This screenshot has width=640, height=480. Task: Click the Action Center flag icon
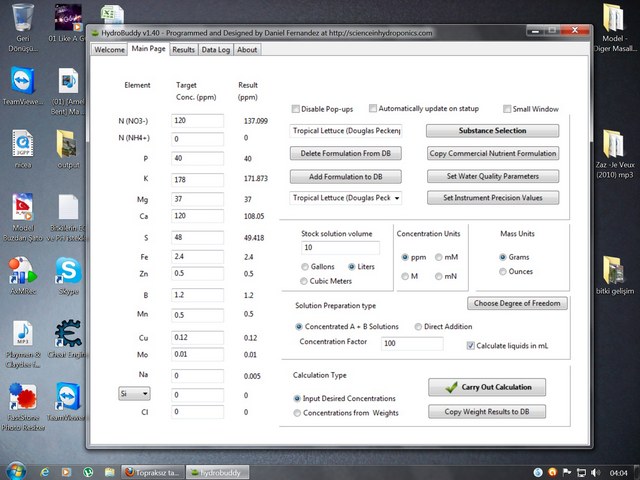[567, 473]
